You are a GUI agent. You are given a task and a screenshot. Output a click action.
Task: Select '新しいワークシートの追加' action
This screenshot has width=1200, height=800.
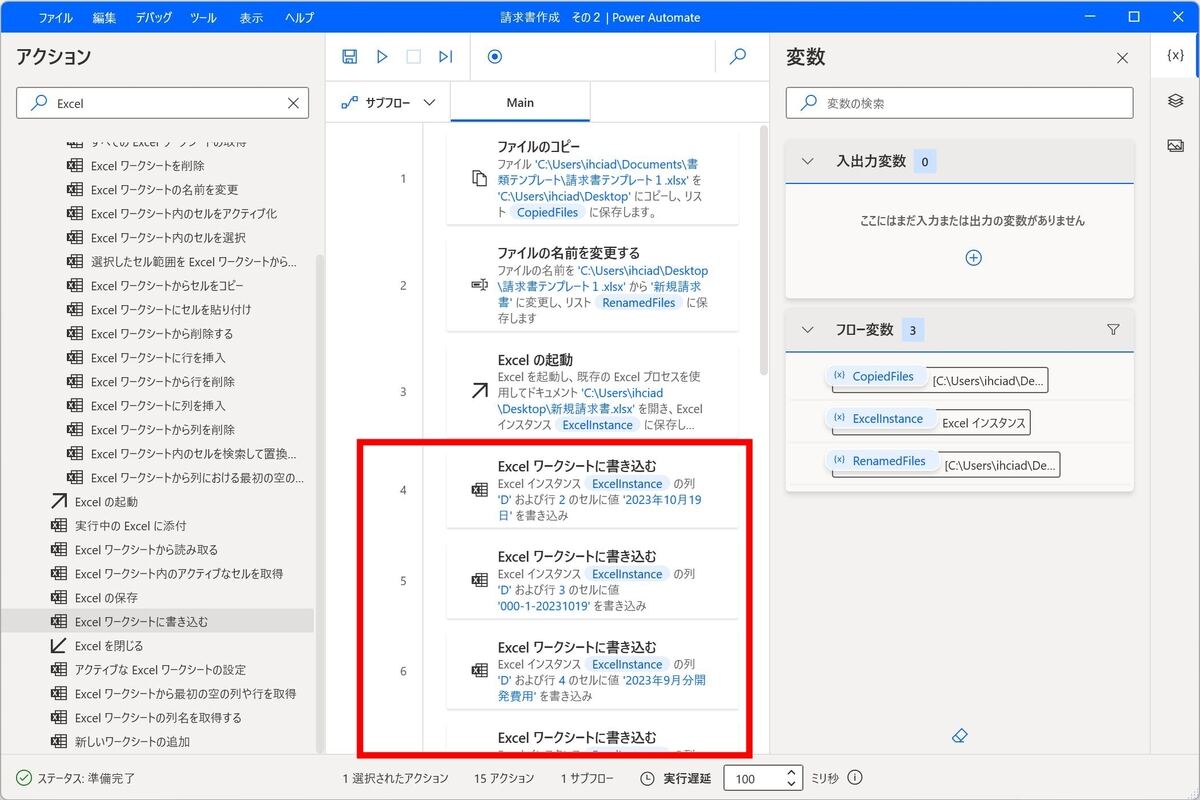(132, 742)
